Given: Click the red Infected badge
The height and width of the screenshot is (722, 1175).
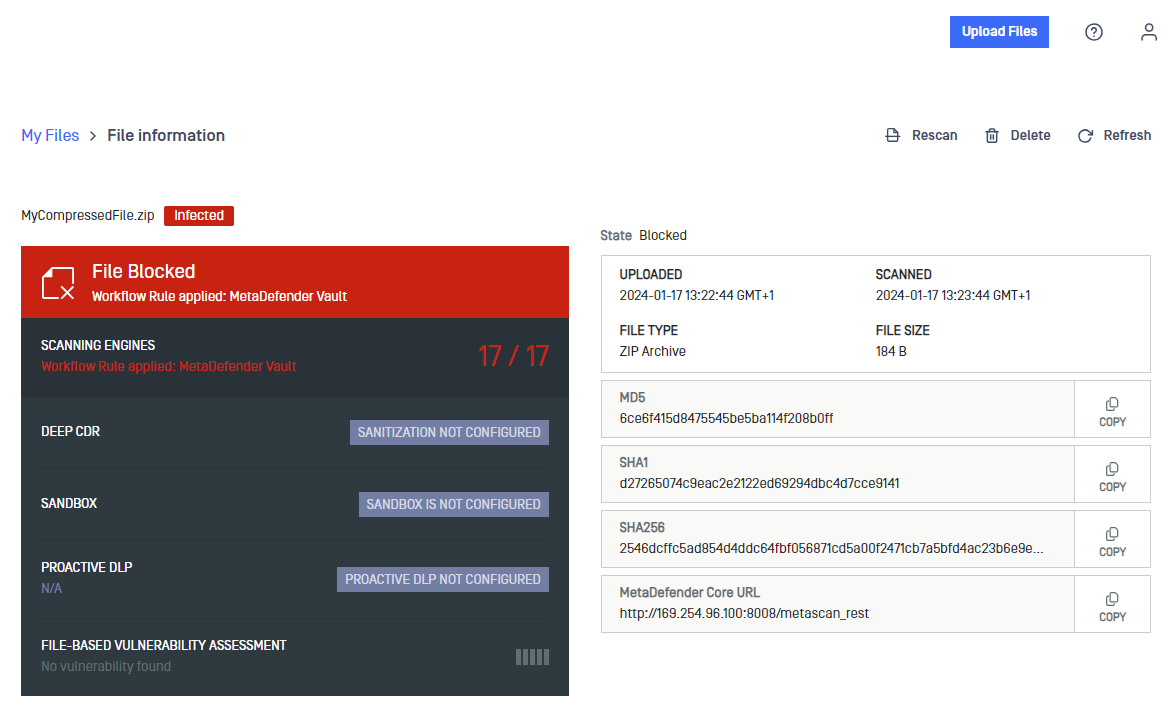Looking at the screenshot, I should (x=199, y=216).
